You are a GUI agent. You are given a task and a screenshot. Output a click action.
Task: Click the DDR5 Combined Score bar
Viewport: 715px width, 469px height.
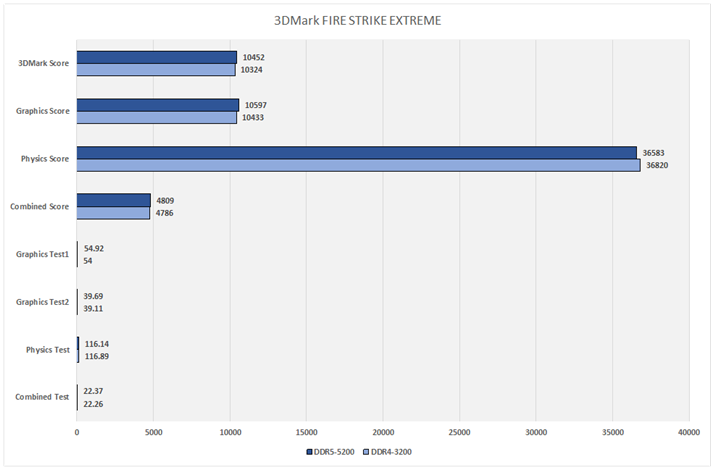click(113, 200)
